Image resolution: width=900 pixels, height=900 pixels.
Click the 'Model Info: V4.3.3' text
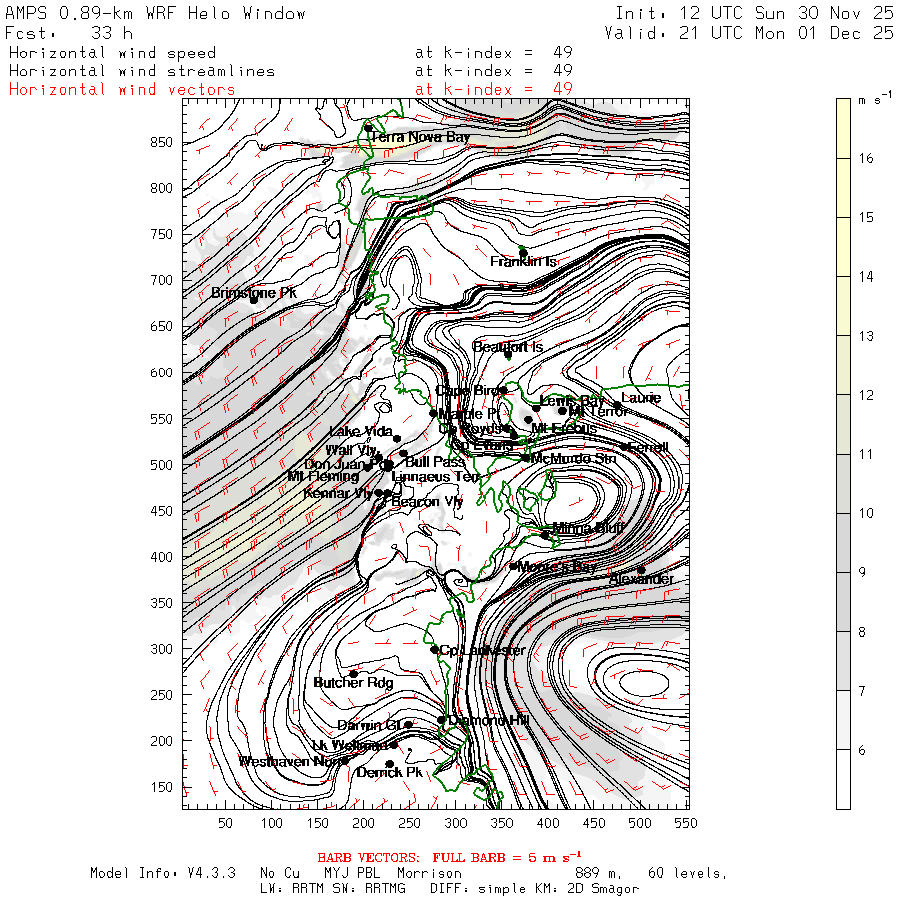coord(163,874)
